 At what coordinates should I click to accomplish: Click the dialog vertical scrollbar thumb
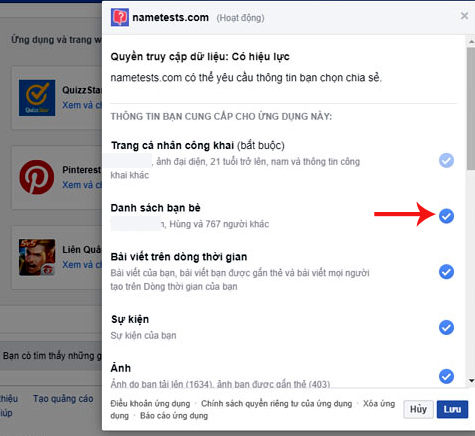471,109
